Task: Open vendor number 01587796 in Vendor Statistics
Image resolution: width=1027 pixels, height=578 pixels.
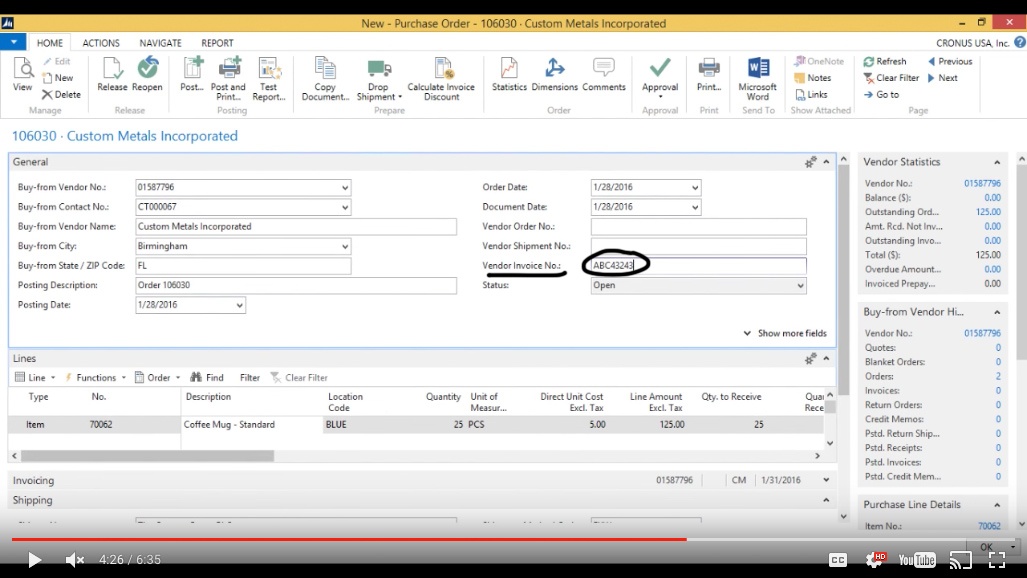Action: [x=982, y=183]
